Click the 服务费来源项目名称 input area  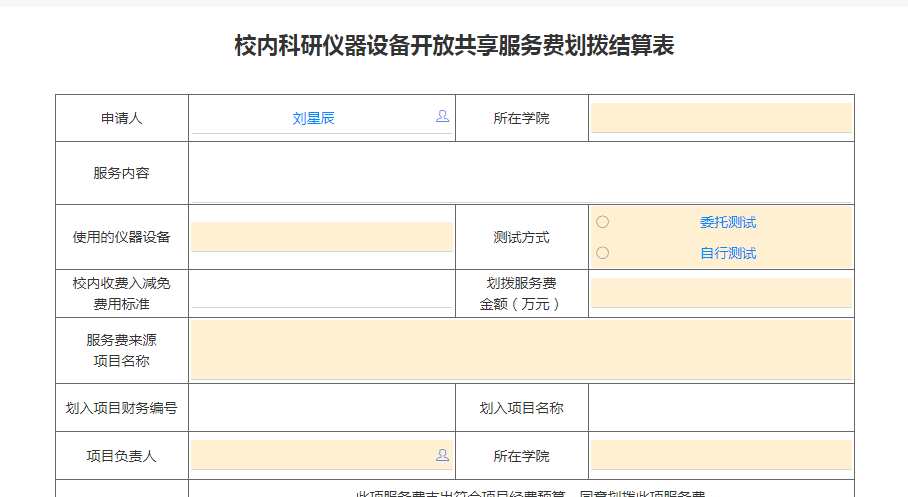point(520,350)
